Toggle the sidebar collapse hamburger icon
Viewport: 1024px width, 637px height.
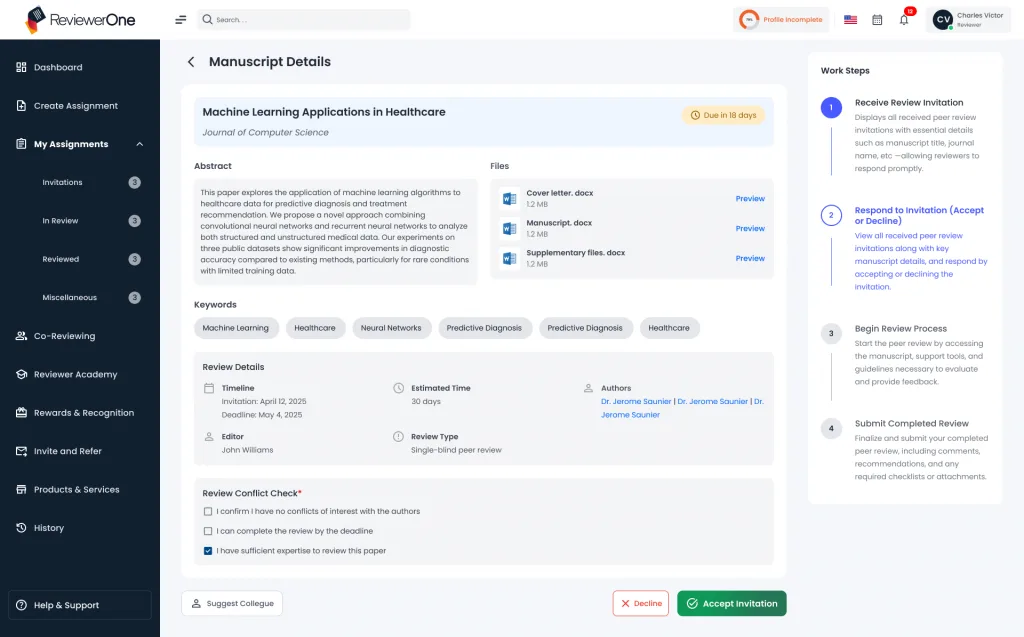tap(180, 20)
